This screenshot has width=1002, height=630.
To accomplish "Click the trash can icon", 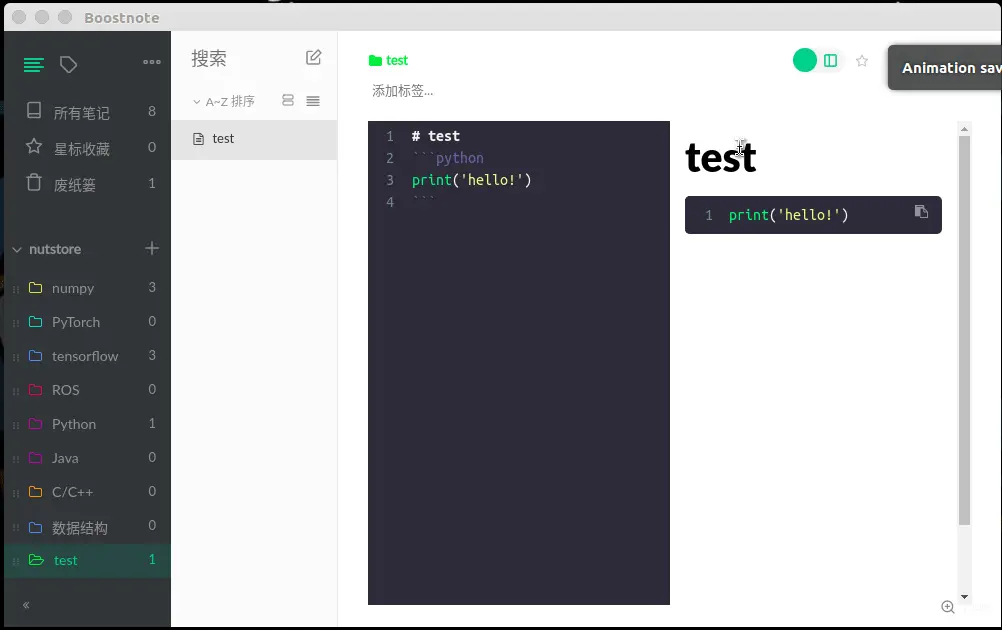I will point(34,183).
